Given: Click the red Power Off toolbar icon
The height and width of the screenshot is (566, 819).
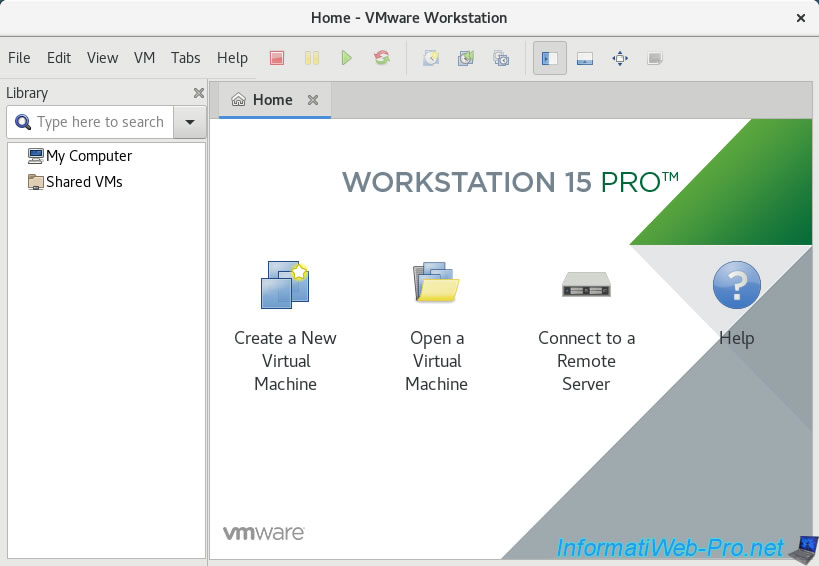Looking at the screenshot, I should tap(277, 58).
